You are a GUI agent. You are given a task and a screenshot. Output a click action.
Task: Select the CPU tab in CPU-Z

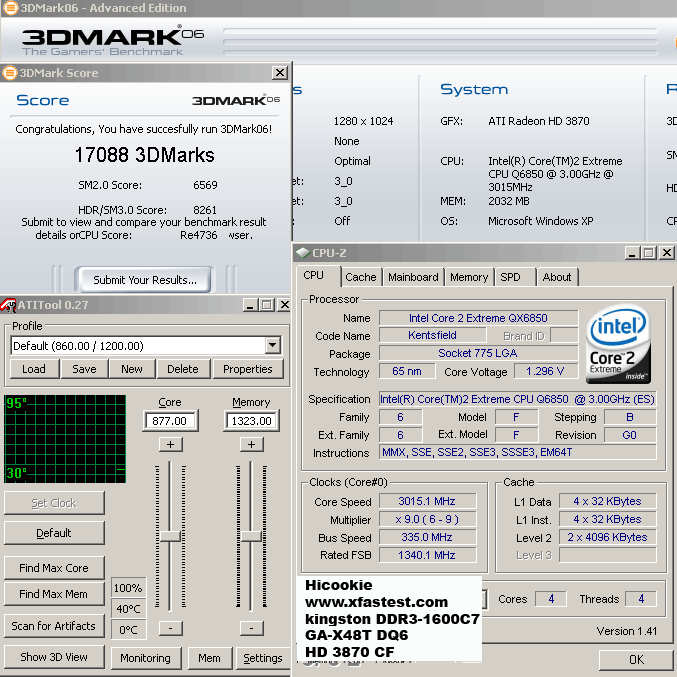(318, 276)
